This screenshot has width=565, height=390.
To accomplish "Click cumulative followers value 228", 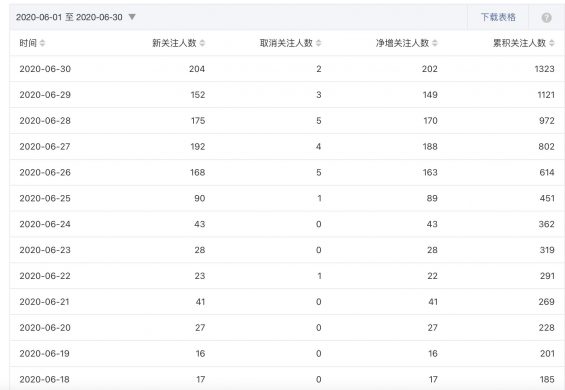I will tap(547, 328).
